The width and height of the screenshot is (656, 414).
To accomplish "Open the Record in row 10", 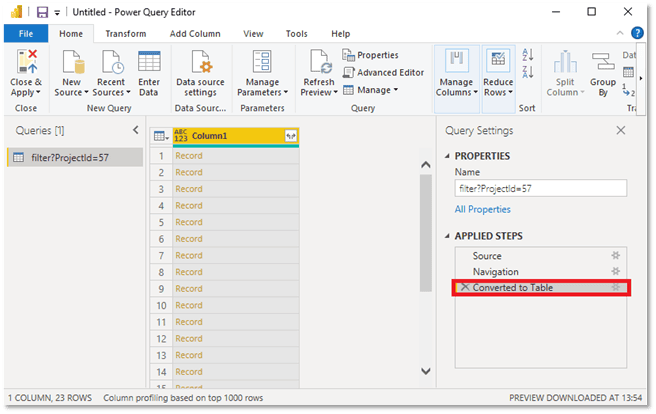I will point(189,305).
